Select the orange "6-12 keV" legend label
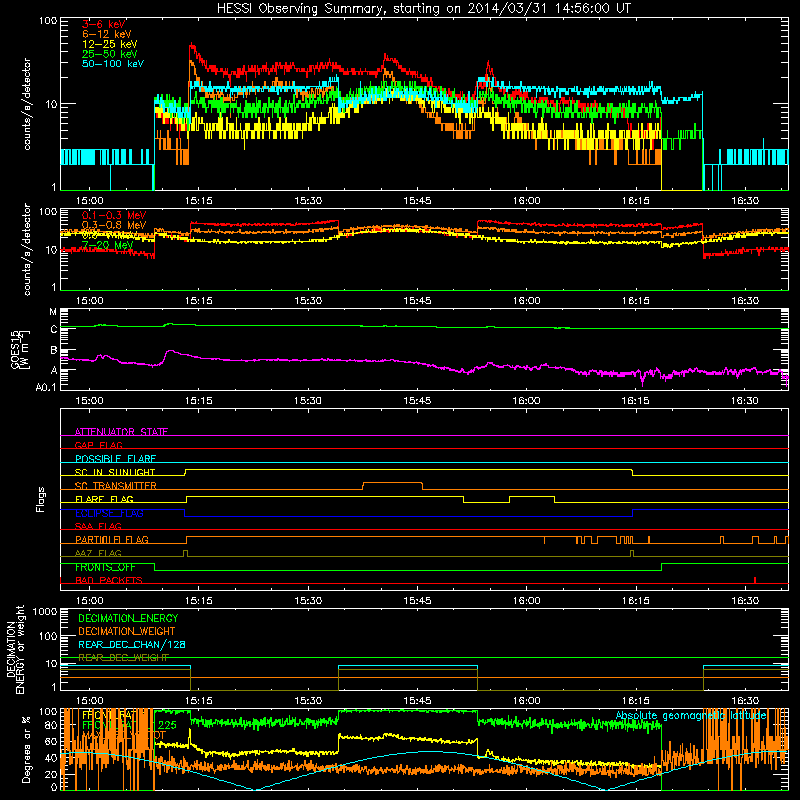 (x=107, y=34)
